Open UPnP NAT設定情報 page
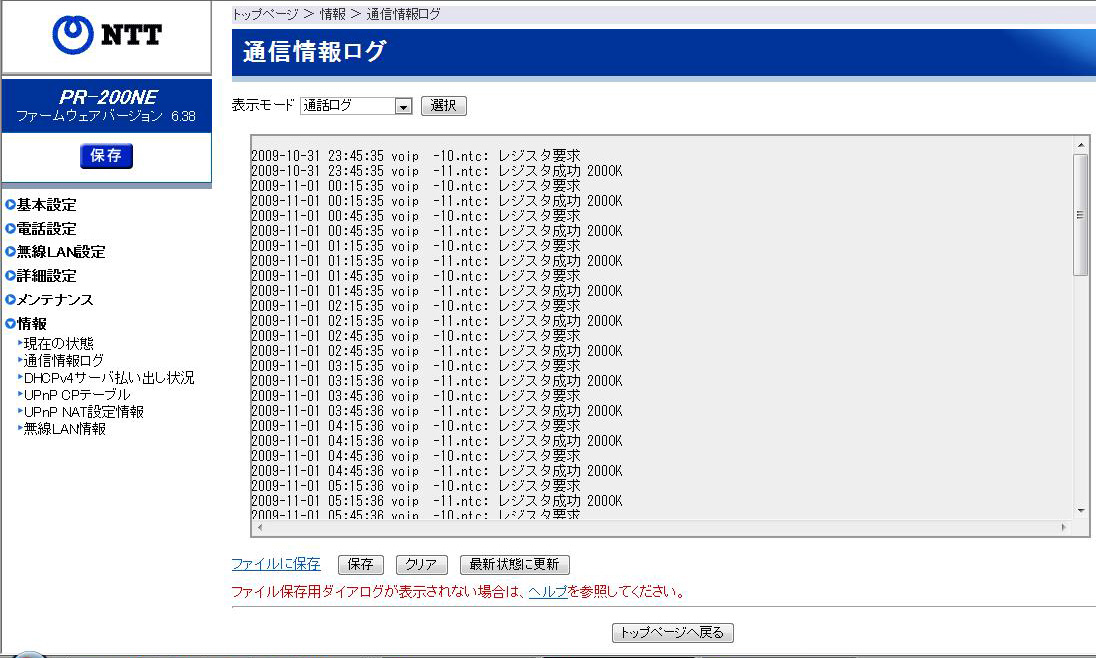Image resolution: width=1096 pixels, height=658 pixels. (x=84, y=412)
